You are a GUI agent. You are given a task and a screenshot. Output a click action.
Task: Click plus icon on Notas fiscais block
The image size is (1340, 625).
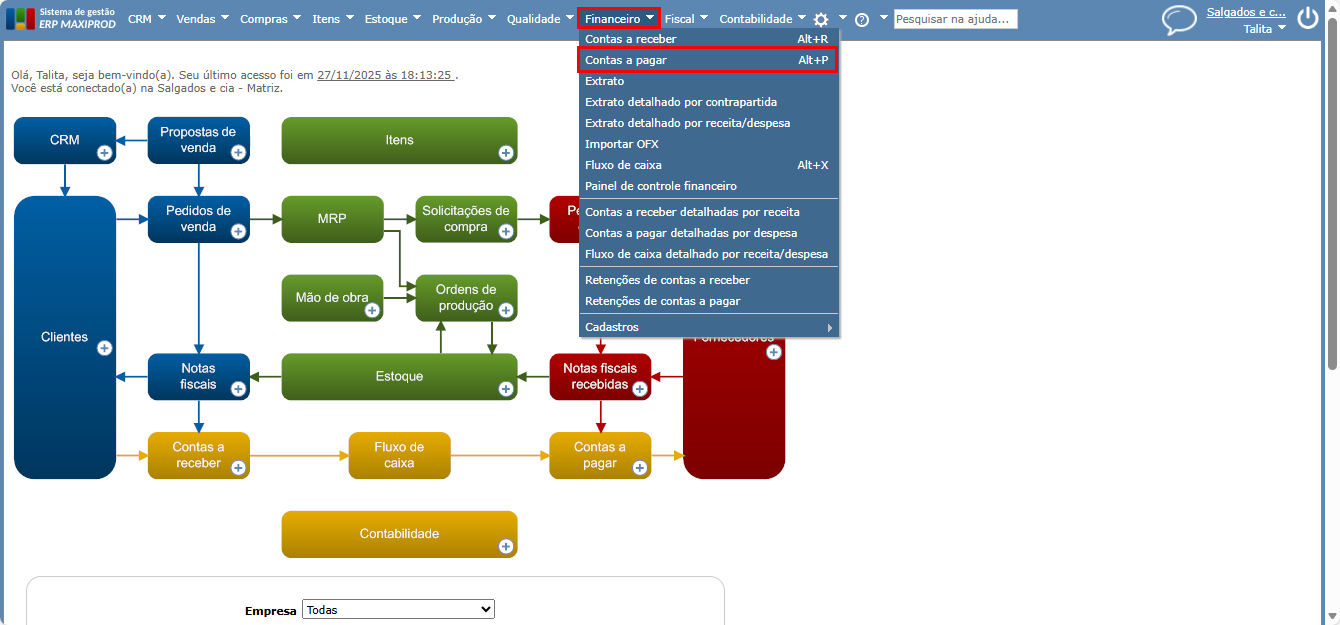tap(238, 388)
